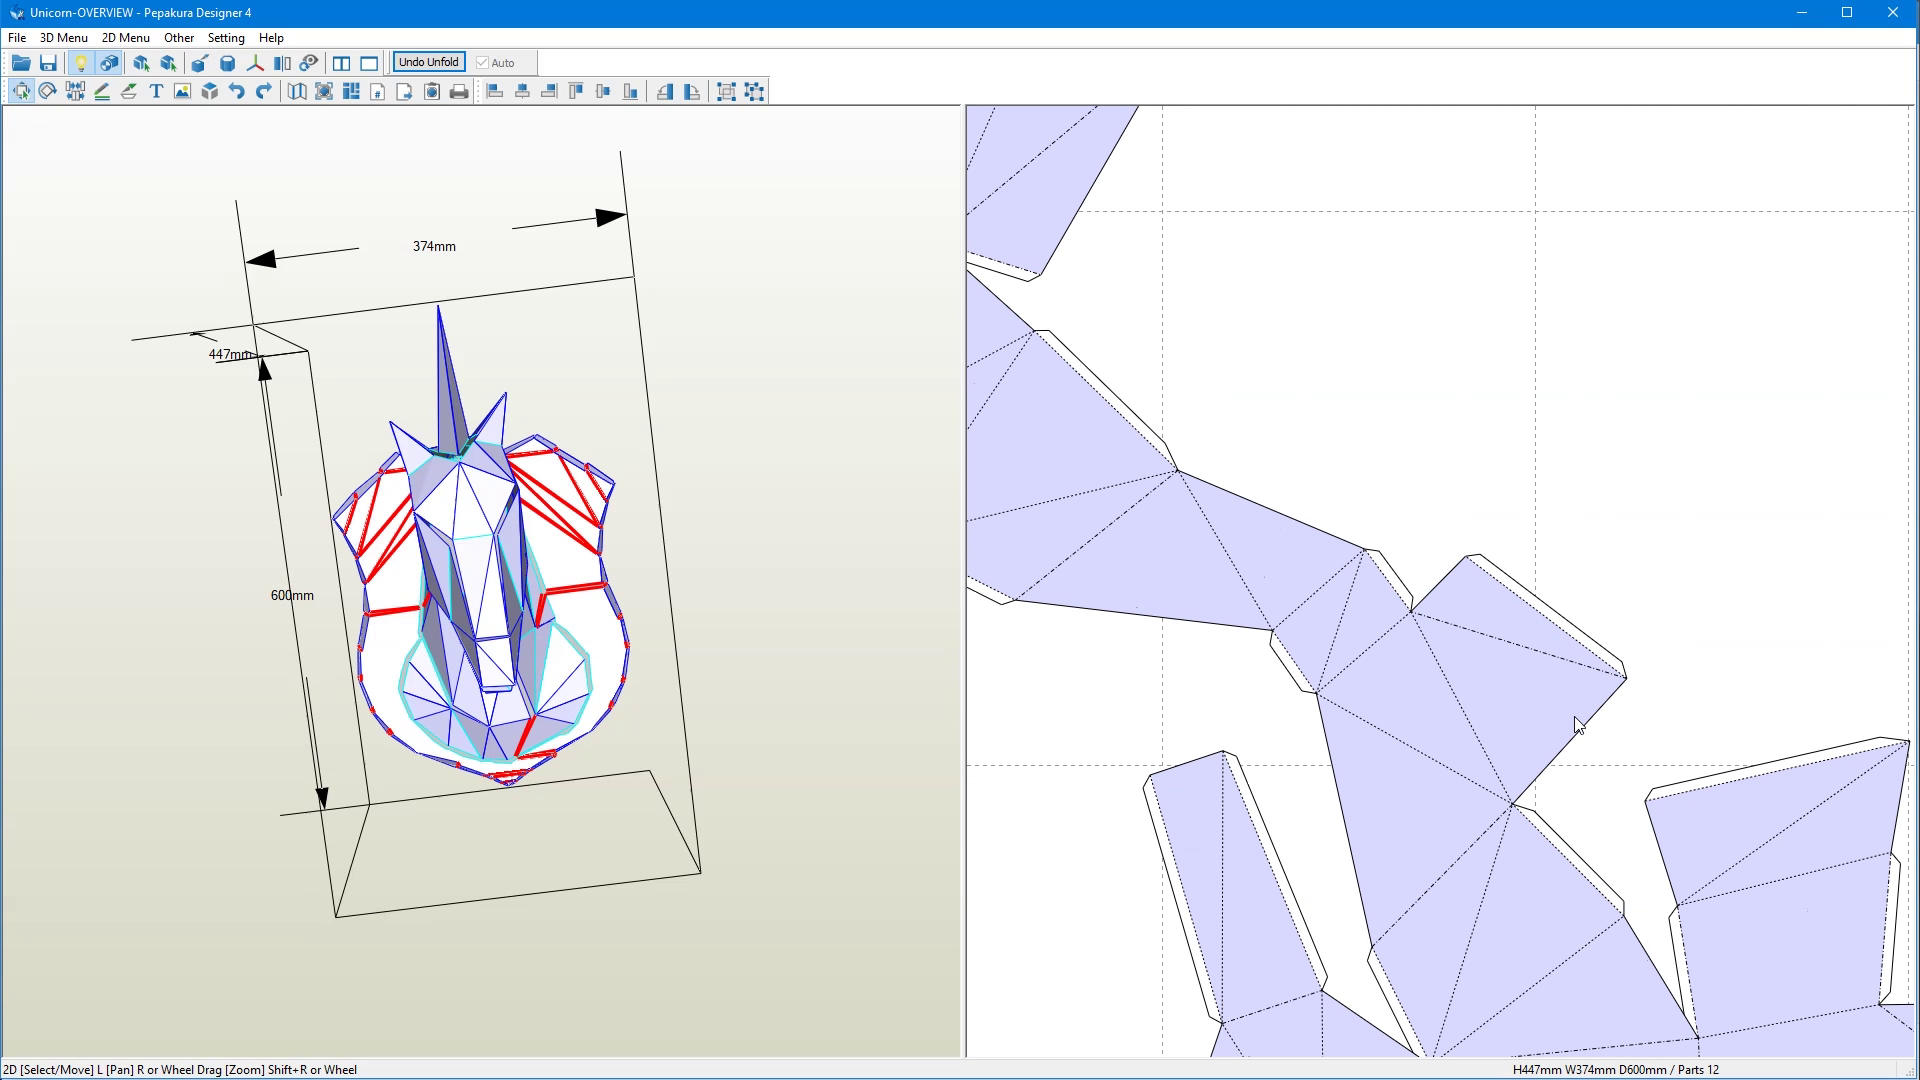Open the 3D Menu dropdown
The width and height of the screenshot is (1920, 1080).
62,37
